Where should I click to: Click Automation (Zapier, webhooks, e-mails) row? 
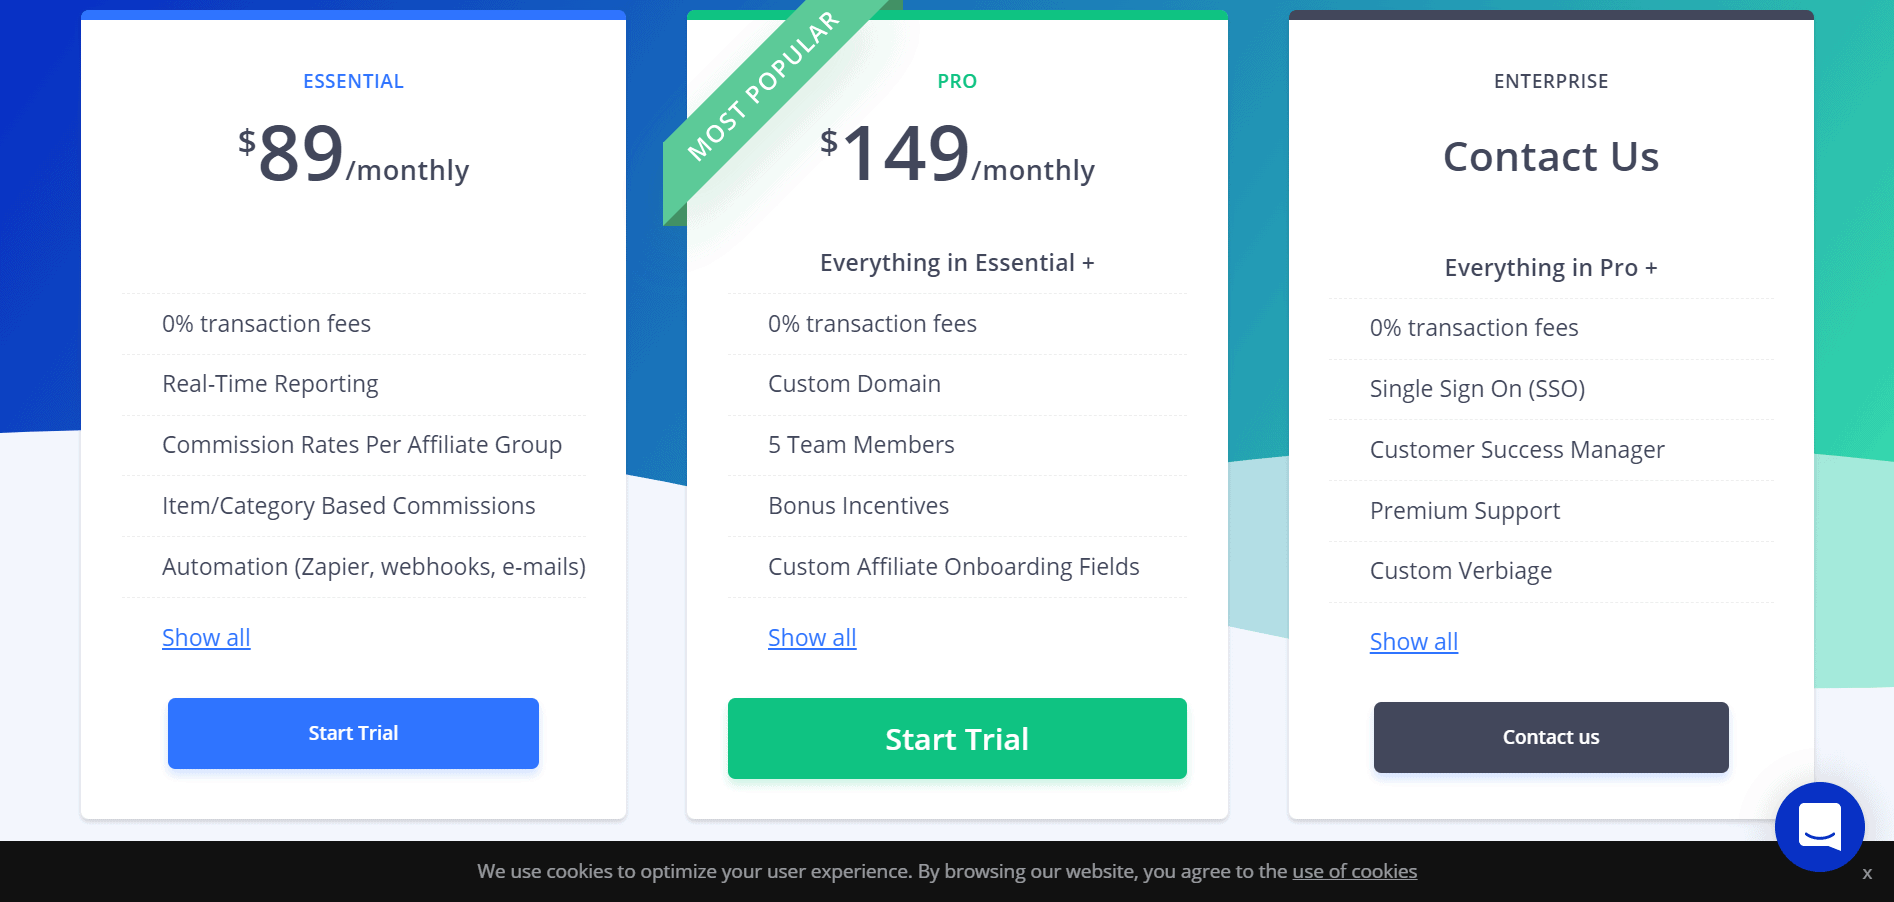click(373, 567)
